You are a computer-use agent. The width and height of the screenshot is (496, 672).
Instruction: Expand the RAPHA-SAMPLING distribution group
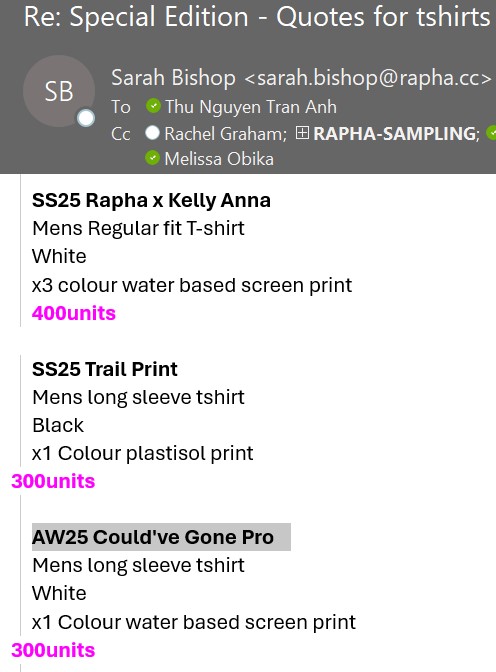coord(302,133)
